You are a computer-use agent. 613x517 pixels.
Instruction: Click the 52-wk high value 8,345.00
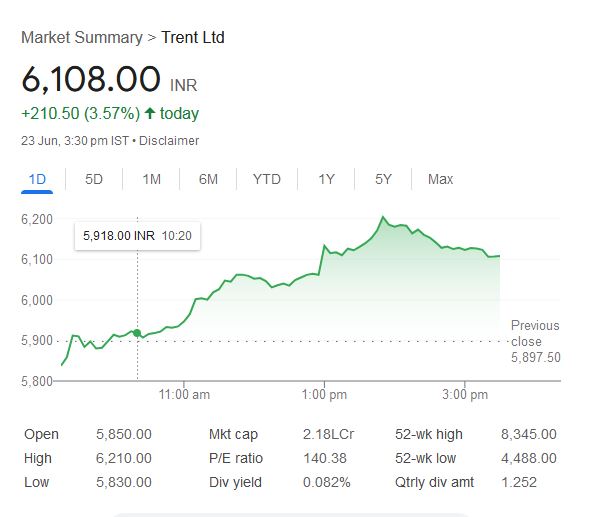[x=528, y=434]
